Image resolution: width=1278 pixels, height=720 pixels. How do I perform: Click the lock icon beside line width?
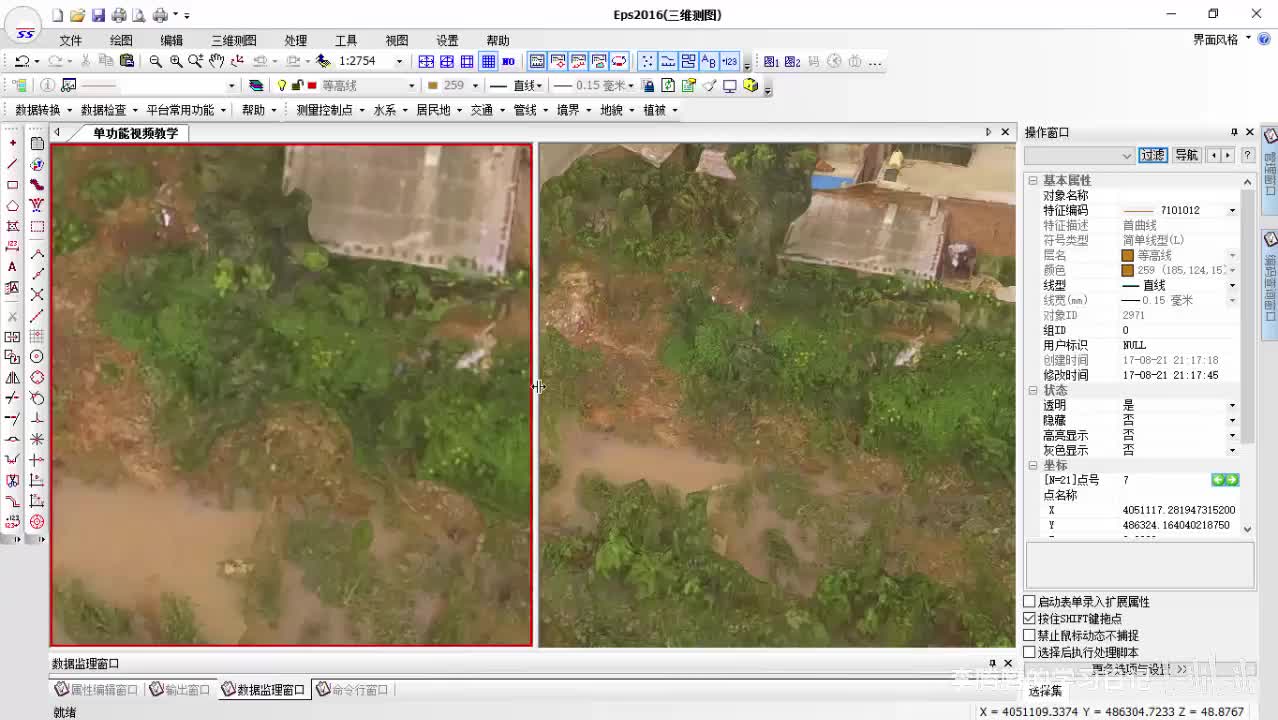648,86
